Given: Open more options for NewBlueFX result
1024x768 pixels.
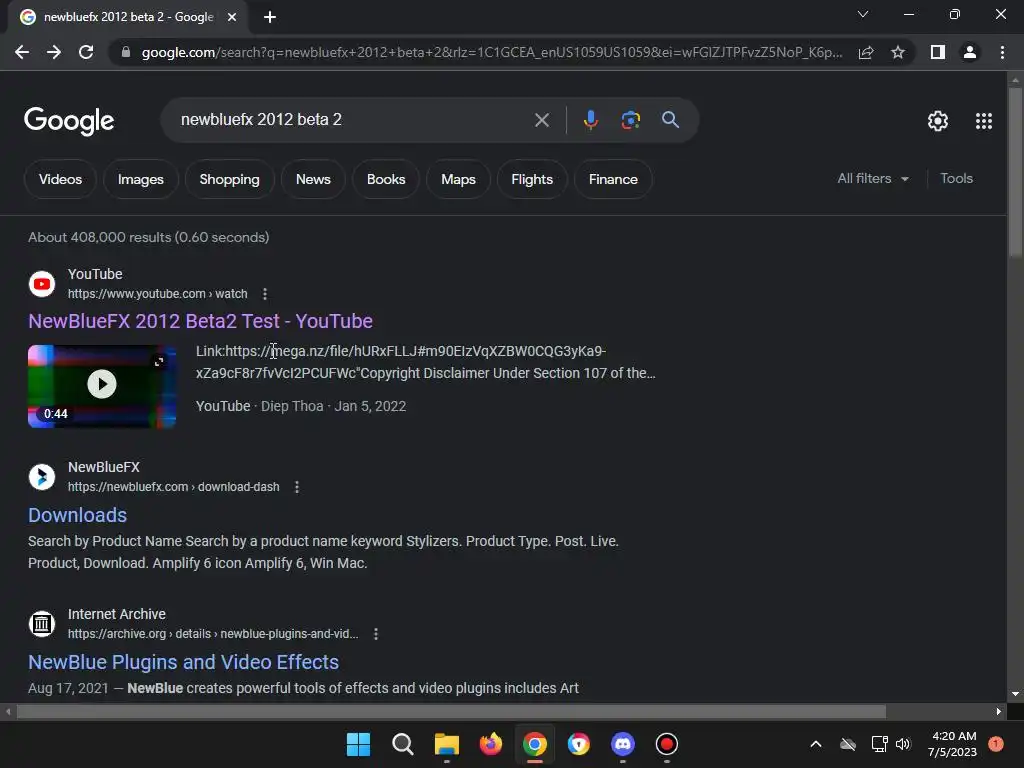Looking at the screenshot, I should coord(296,487).
